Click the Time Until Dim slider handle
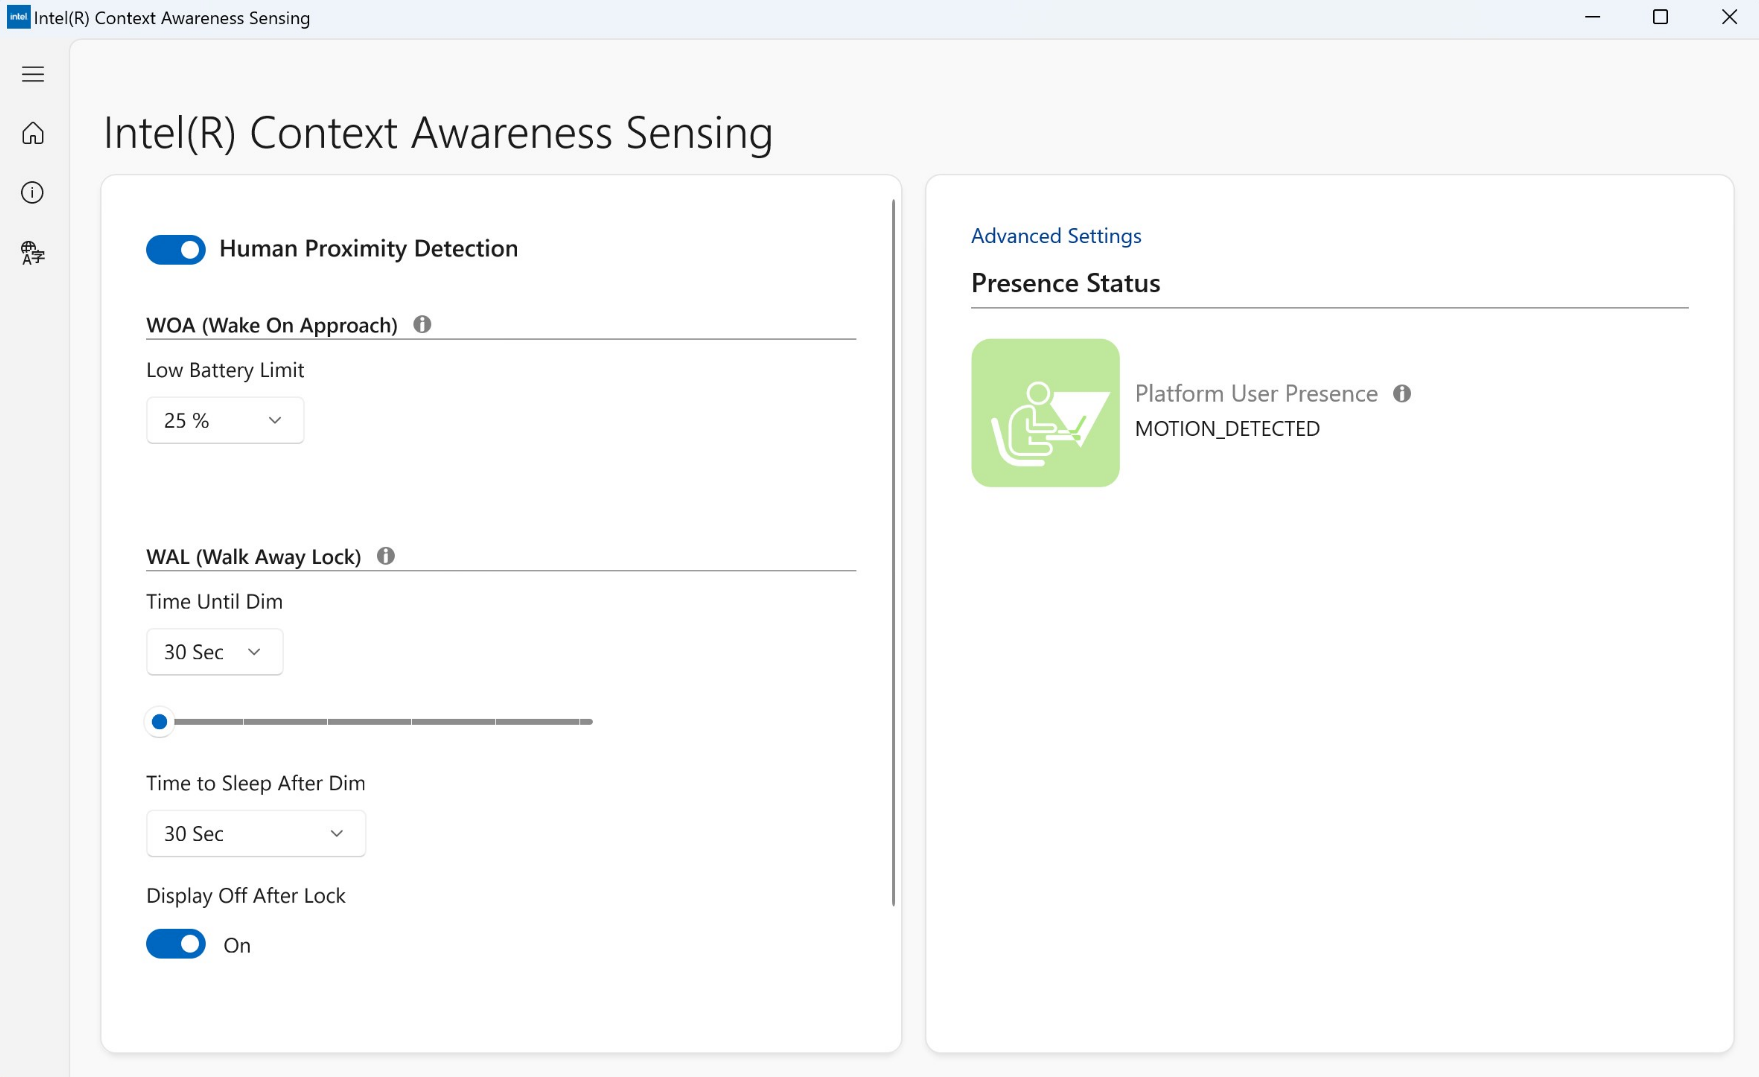Screen dimensions: 1759x1077 click(159, 722)
